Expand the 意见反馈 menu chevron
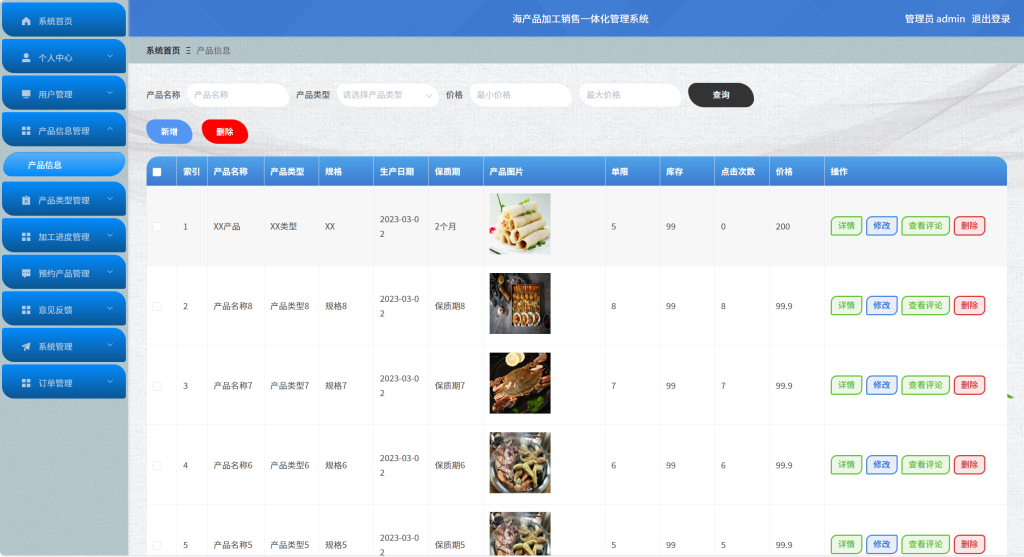This screenshot has height=557, width=1024. click(x=110, y=309)
